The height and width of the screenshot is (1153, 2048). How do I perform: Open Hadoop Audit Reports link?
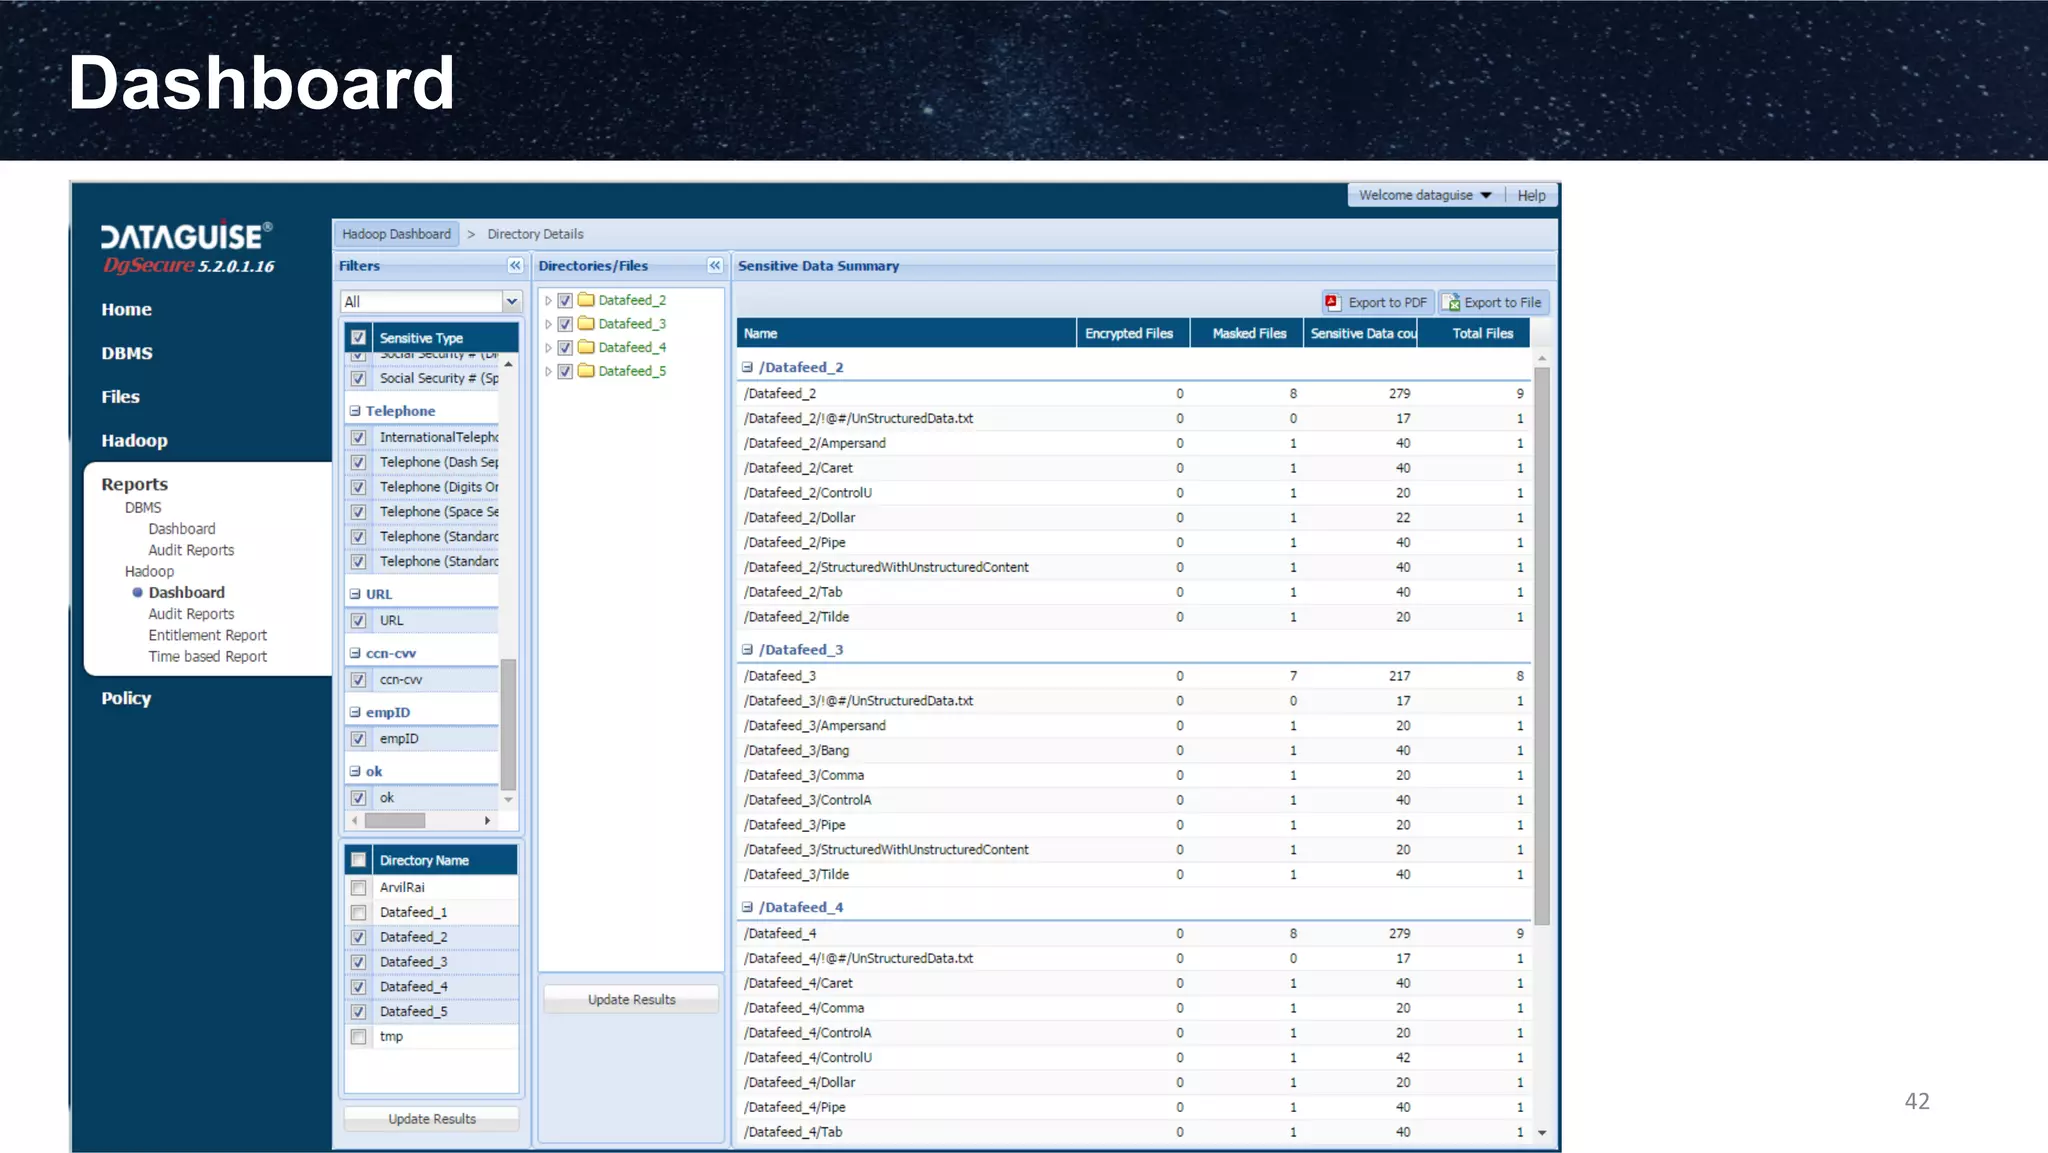191,614
